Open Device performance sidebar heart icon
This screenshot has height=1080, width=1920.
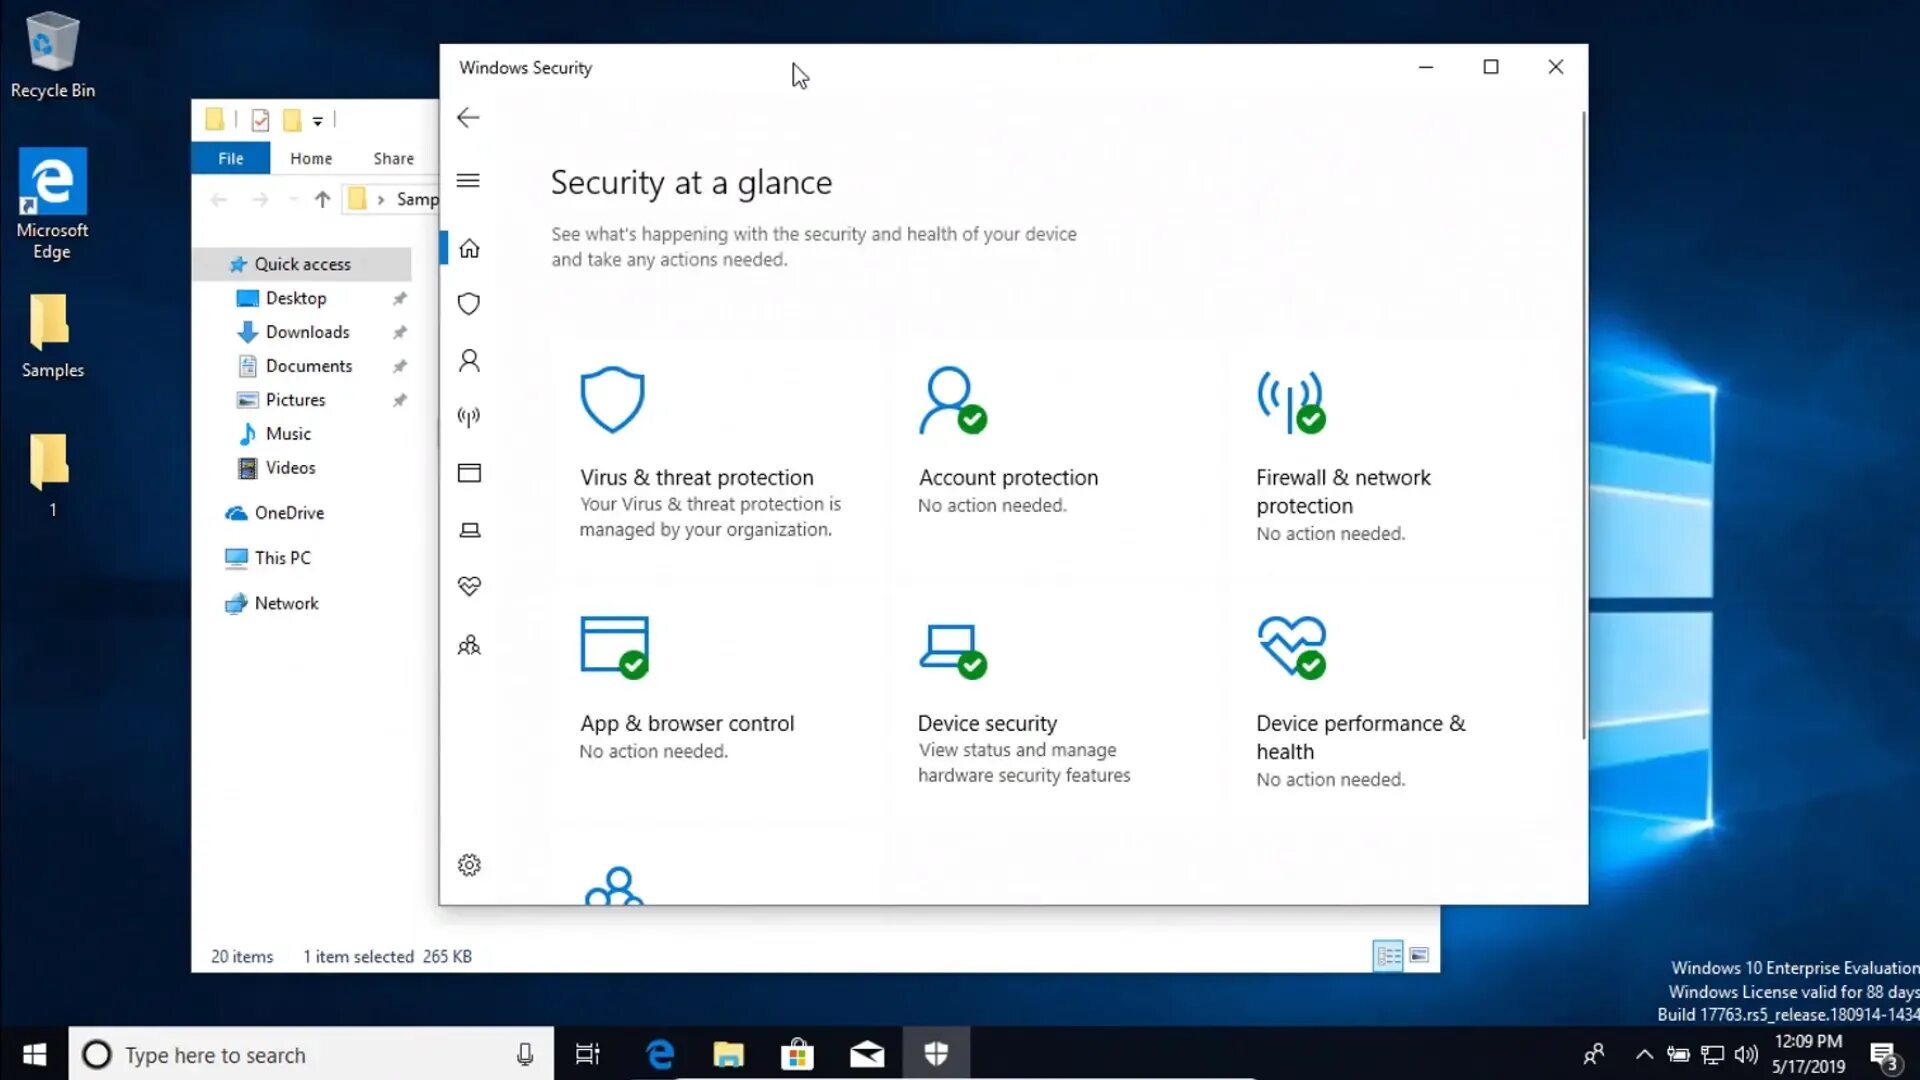[x=469, y=586]
